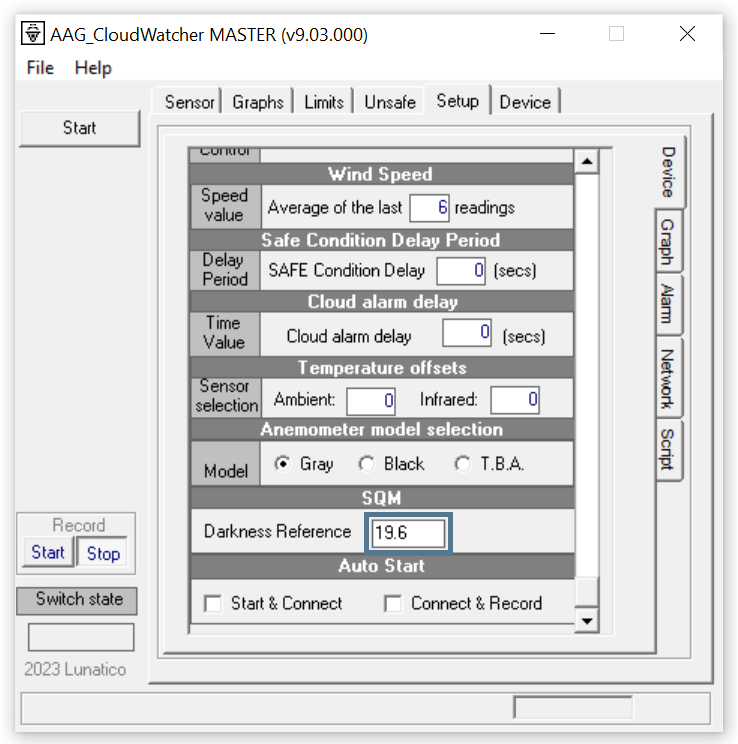Click the large Start button

pyautogui.click(x=79, y=128)
